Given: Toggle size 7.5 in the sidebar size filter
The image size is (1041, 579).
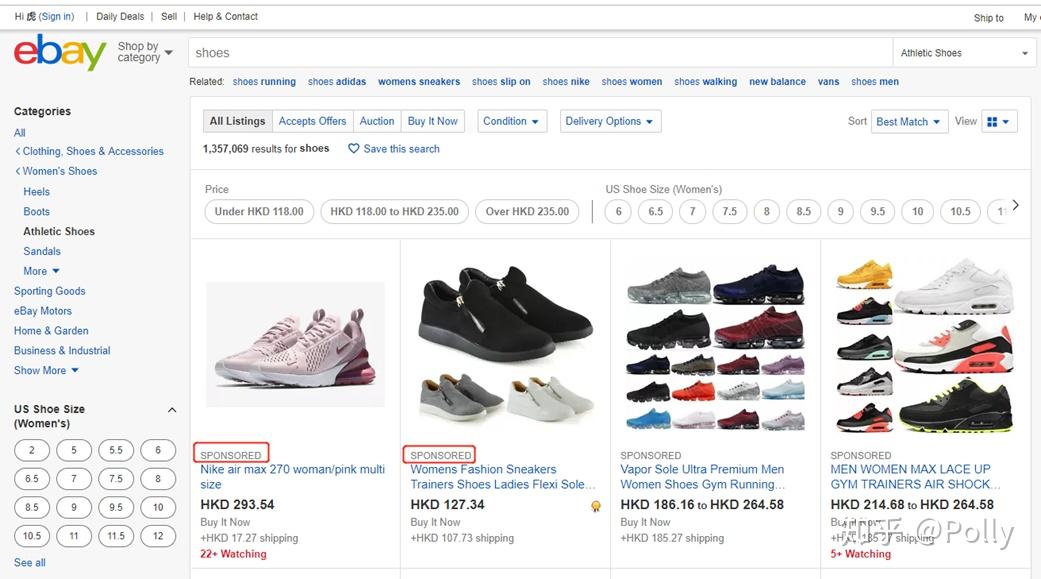Looking at the screenshot, I should [116, 479].
